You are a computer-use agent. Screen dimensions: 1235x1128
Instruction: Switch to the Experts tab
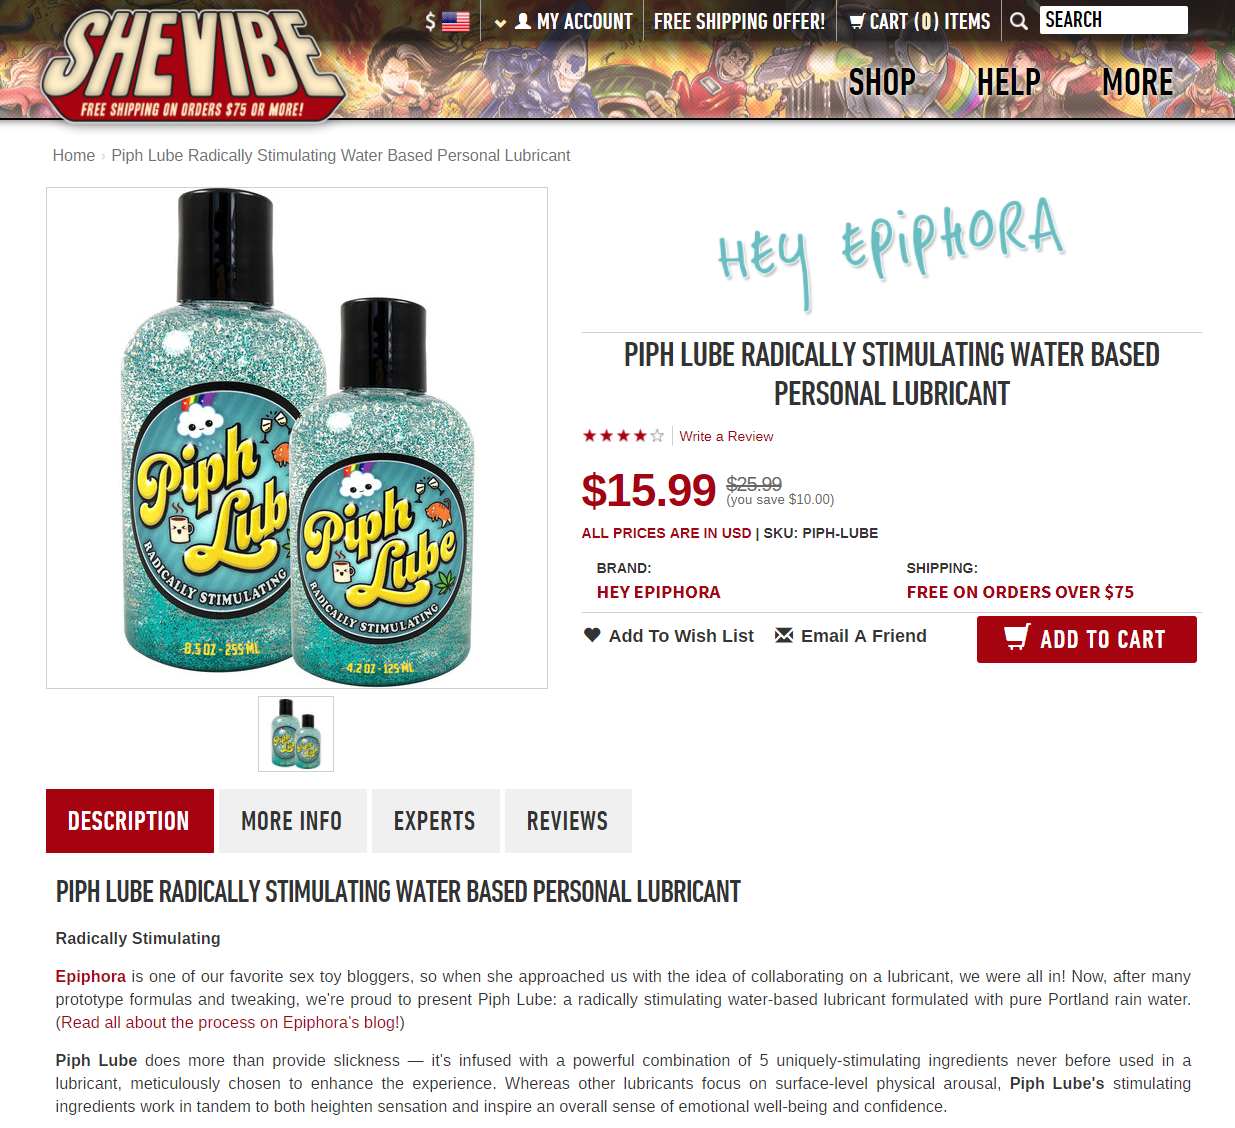435,821
